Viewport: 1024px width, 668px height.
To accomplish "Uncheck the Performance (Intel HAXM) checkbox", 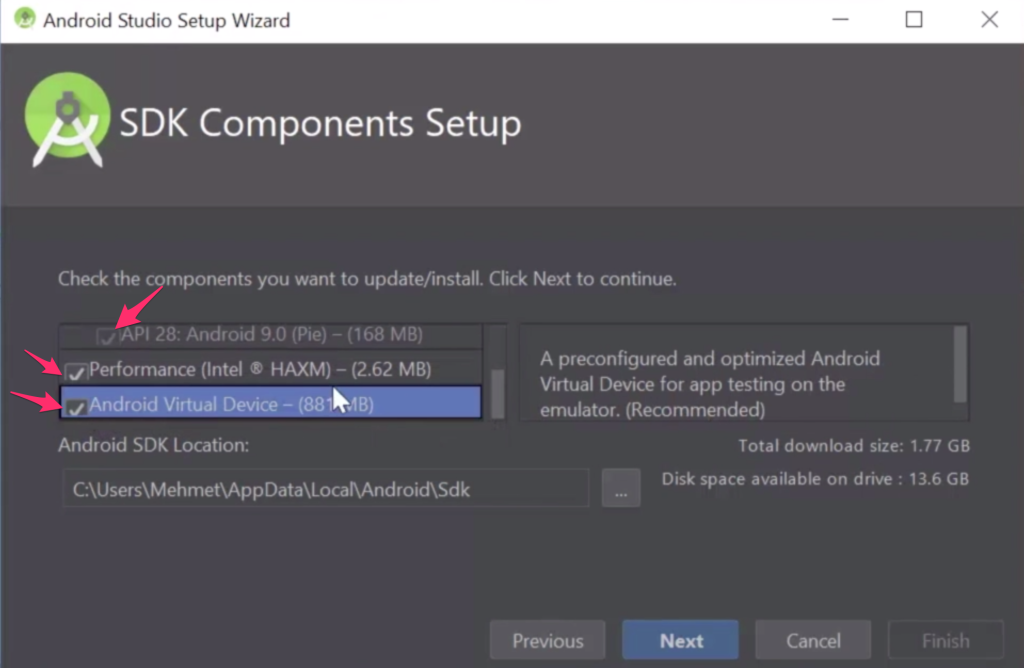I will tap(76, 372).
